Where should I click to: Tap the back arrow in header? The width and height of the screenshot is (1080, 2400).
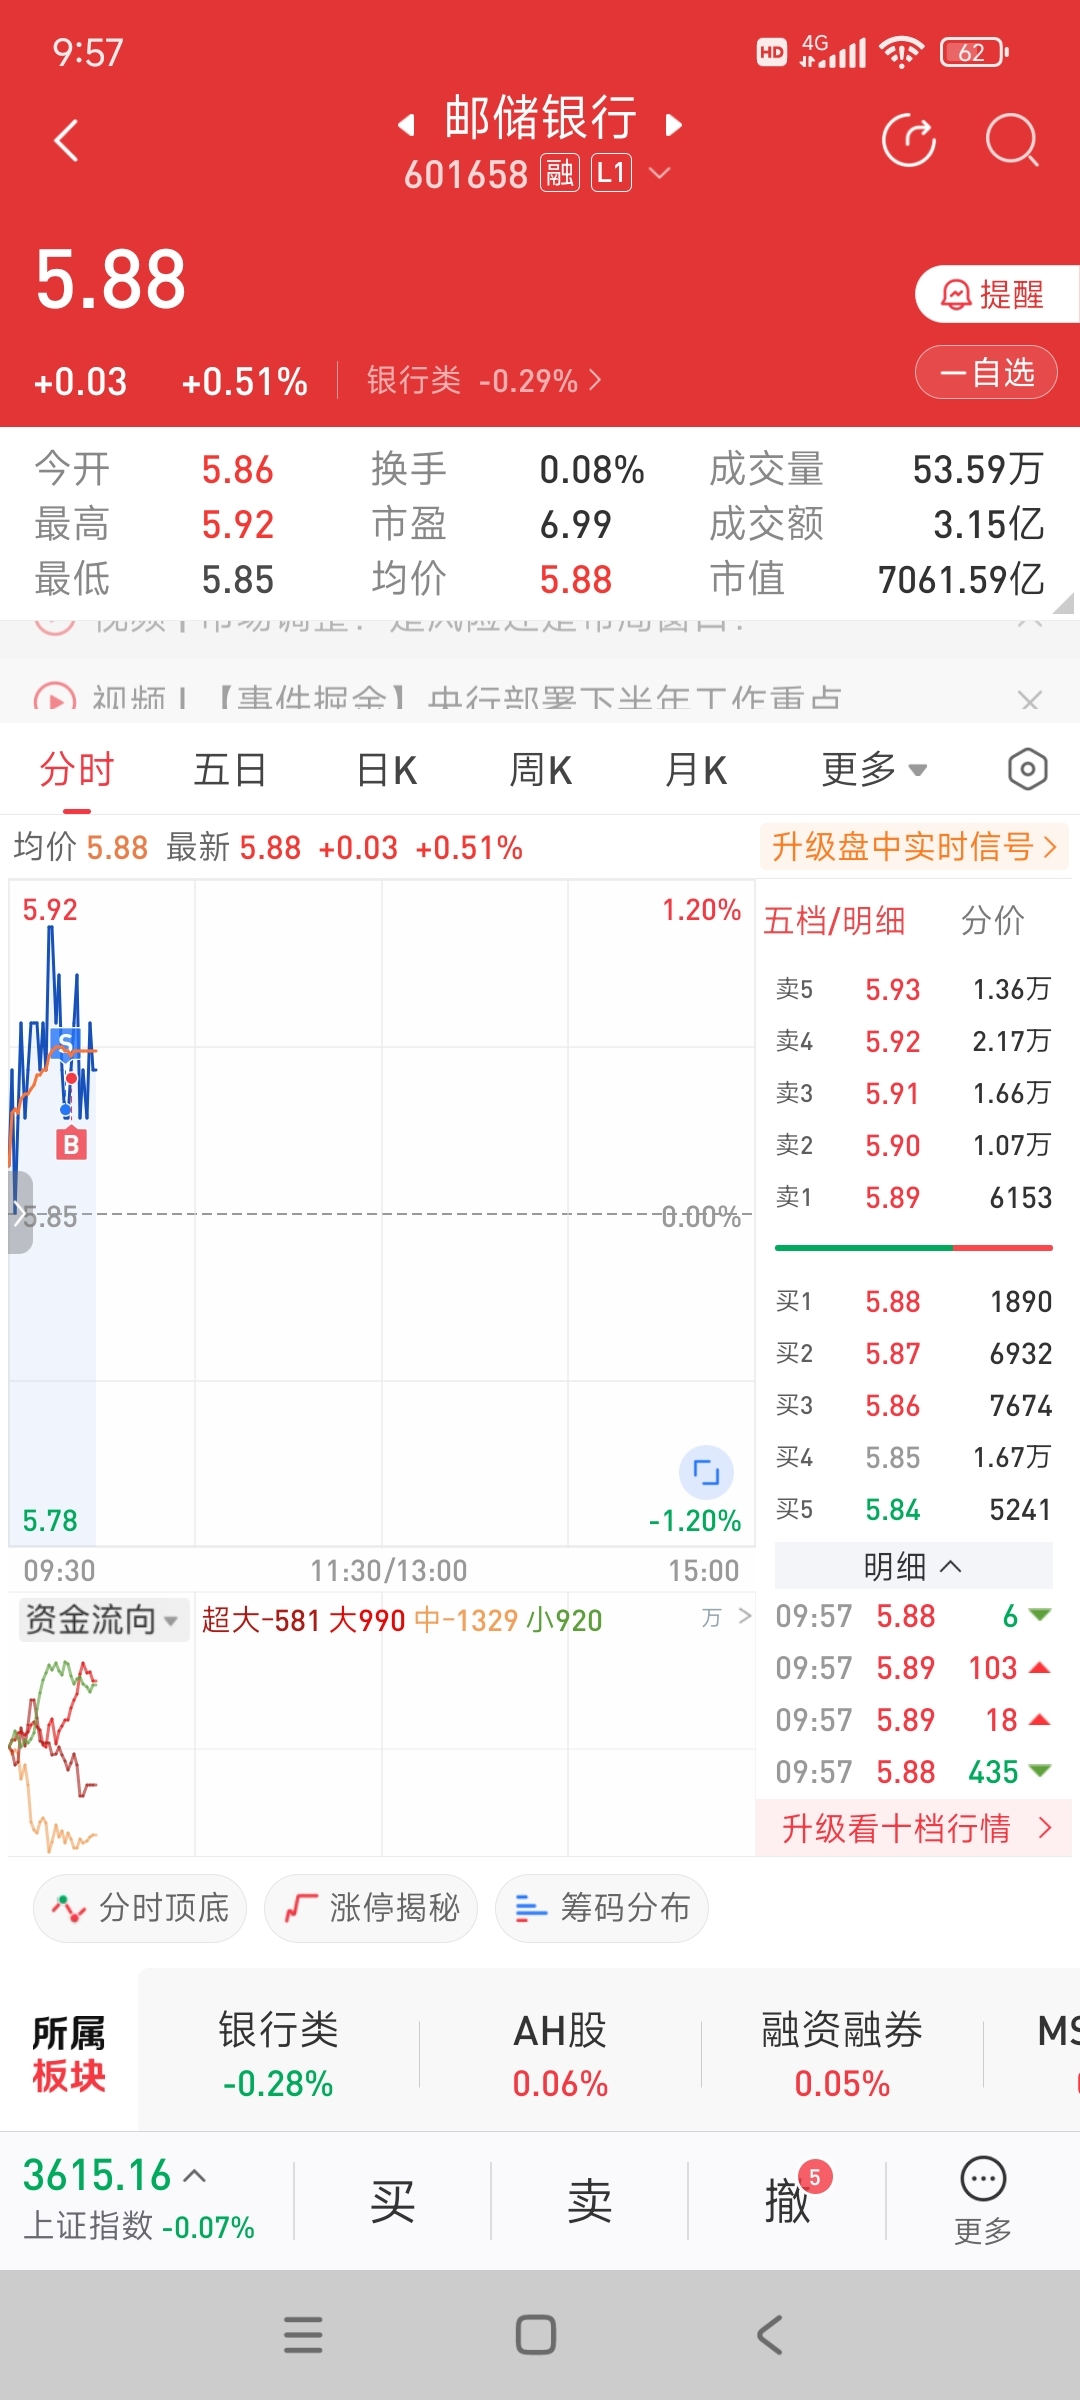tap(66, 140)
